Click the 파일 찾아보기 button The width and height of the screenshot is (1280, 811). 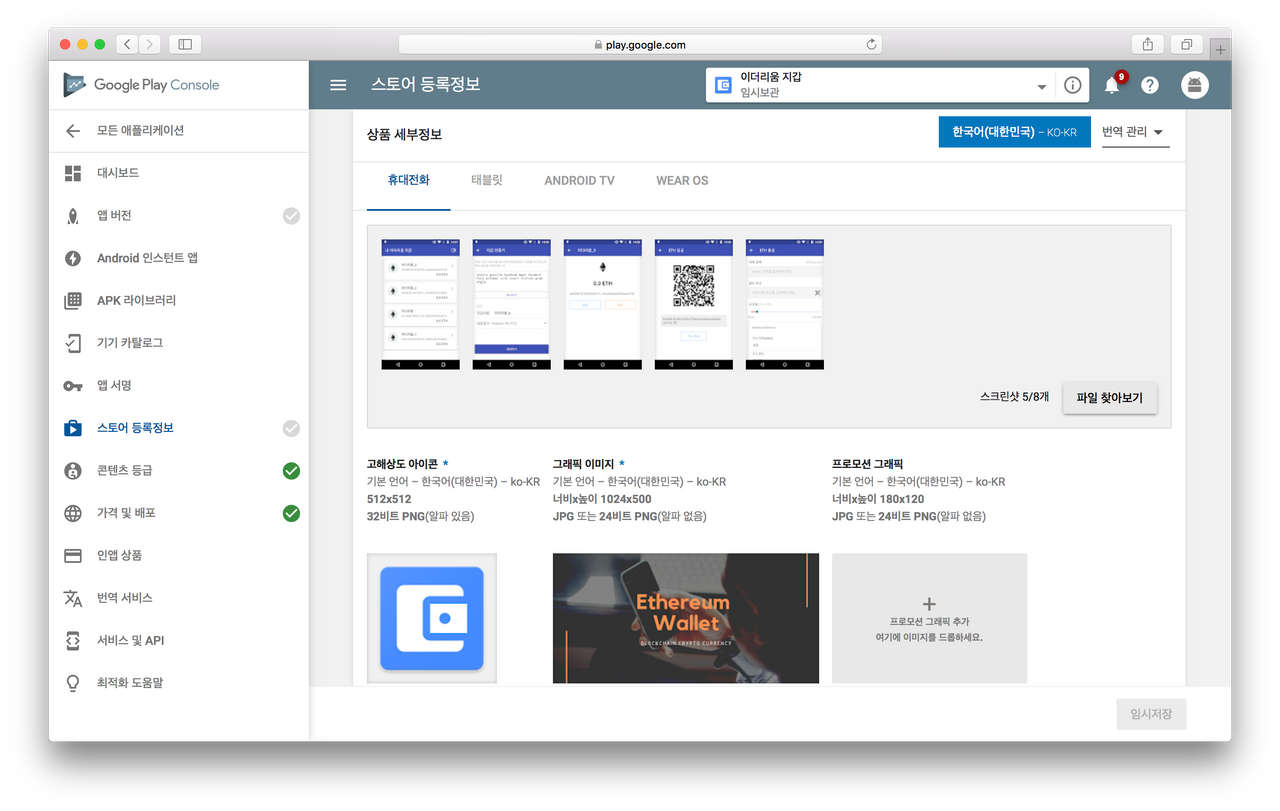point(1109,397)
